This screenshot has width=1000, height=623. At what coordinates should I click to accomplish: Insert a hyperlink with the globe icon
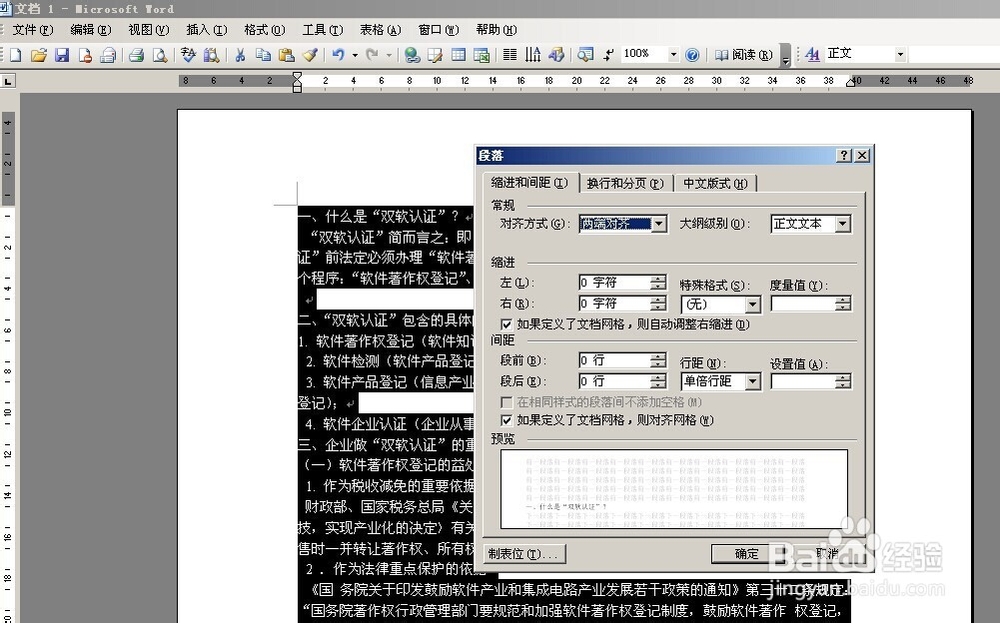tap(412, 55)
